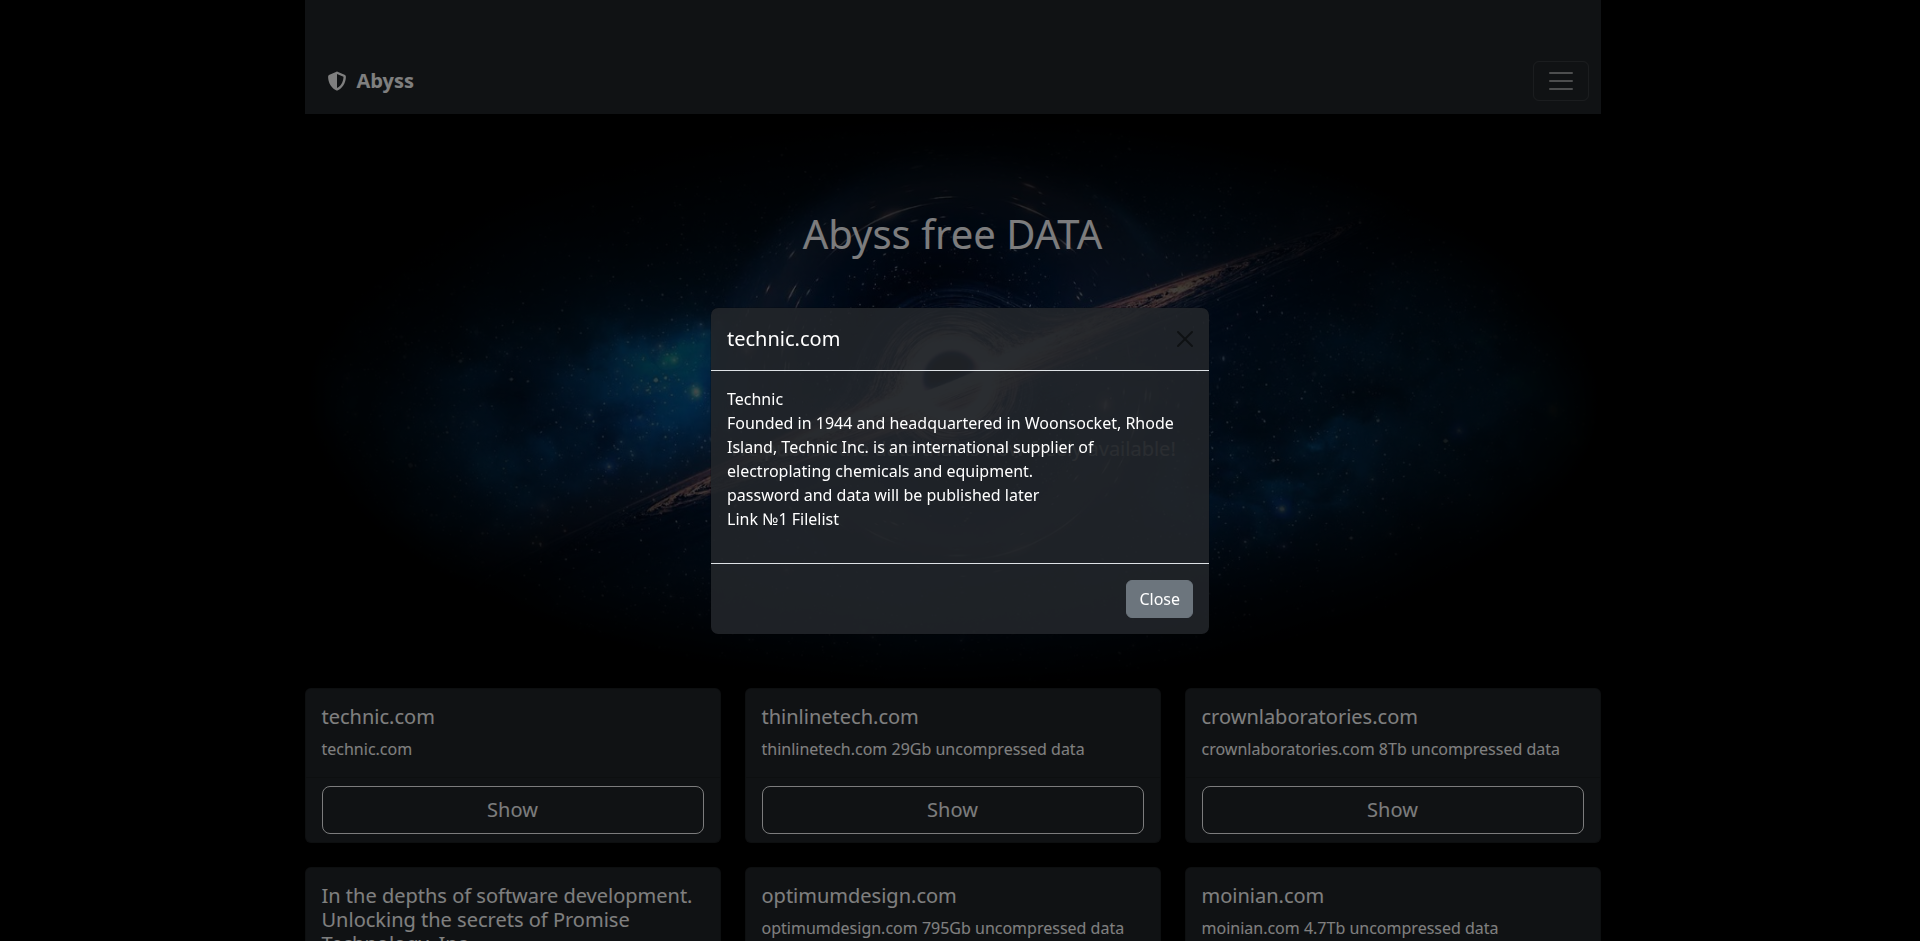Click the Abyss brand name in the navbar
This screenshot has height=941, width=1920.
click(385, 81)
